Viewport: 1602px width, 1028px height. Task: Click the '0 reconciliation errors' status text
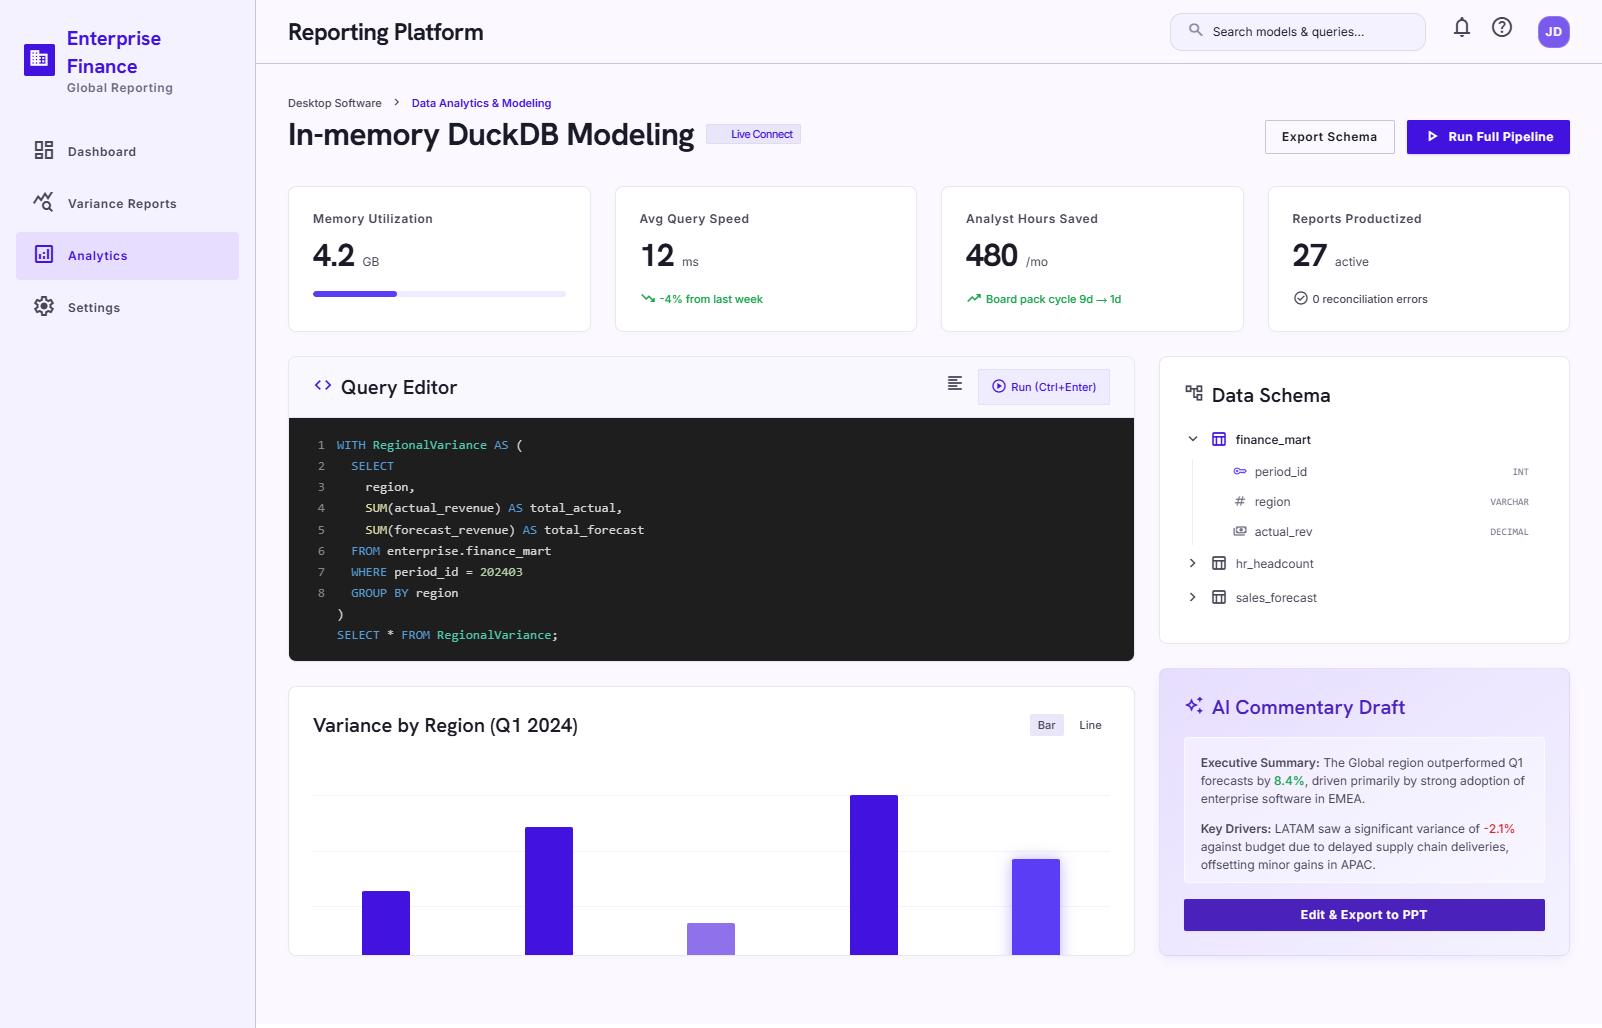1370,299
